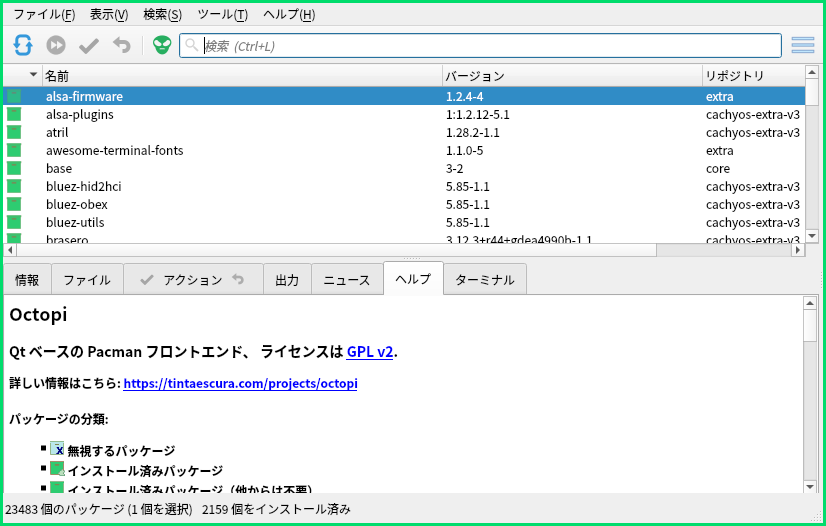Open the hamburger menu icon at right
Screen dimensions: 826x526
click(x=802, y=45)
